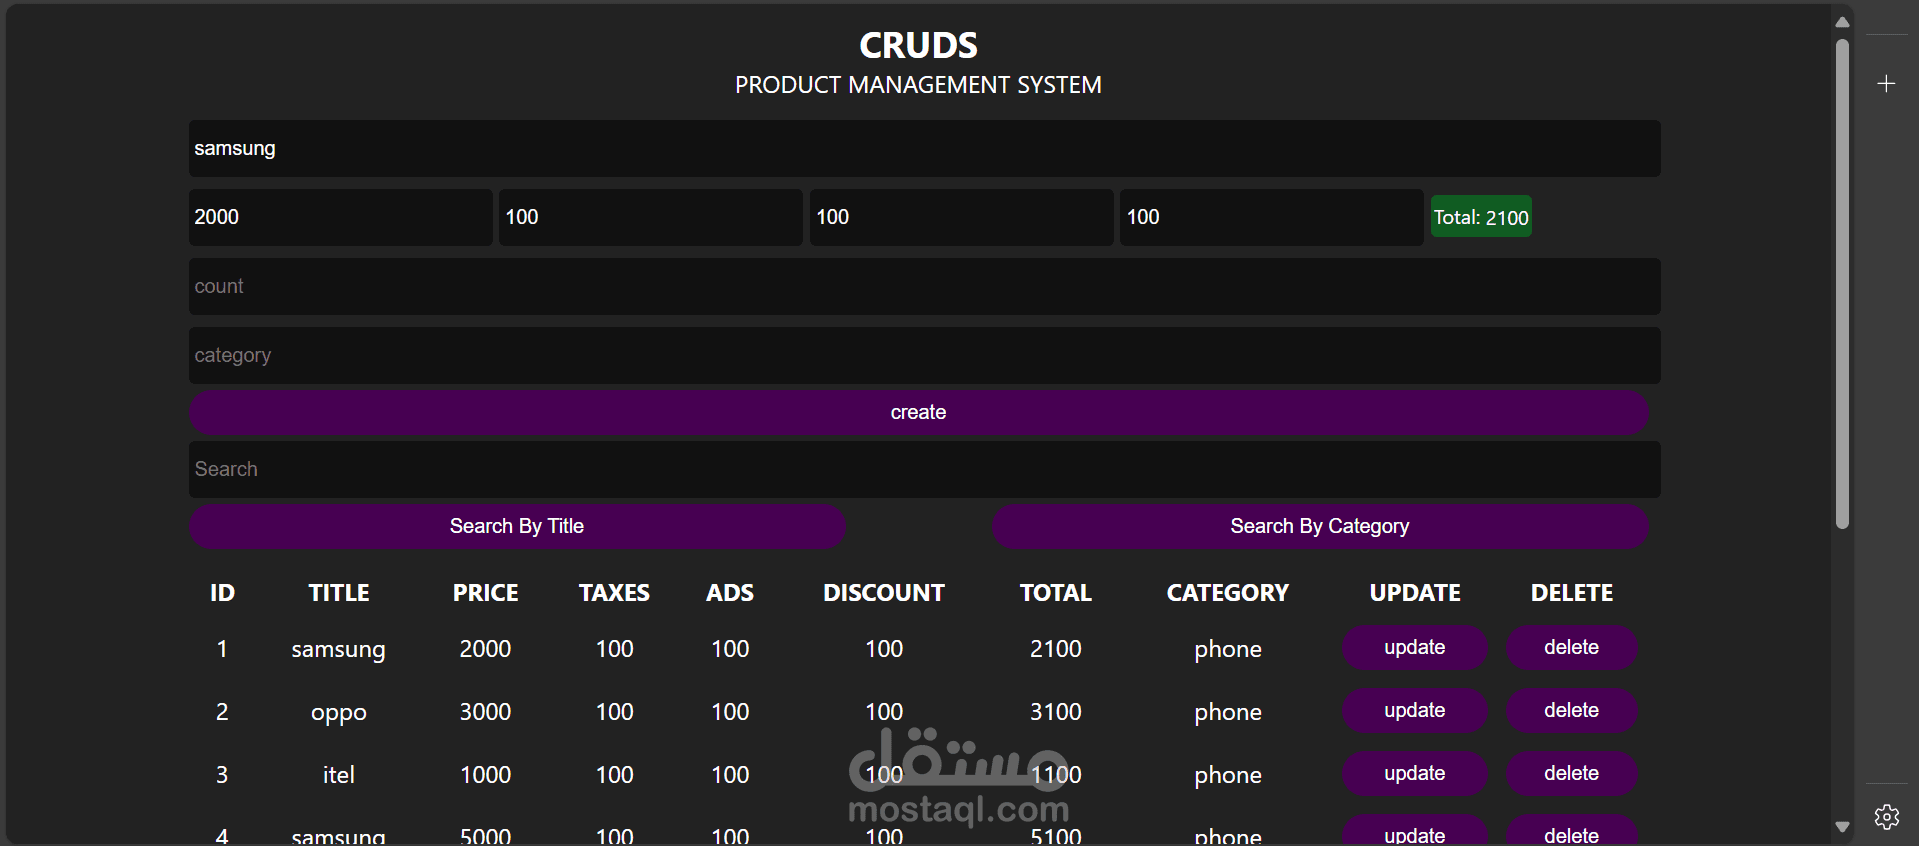Image resolution: width=1919 pixels, height=846 pixels.
Task: Click phone category in oppo row
Action: click(1228, 713)
